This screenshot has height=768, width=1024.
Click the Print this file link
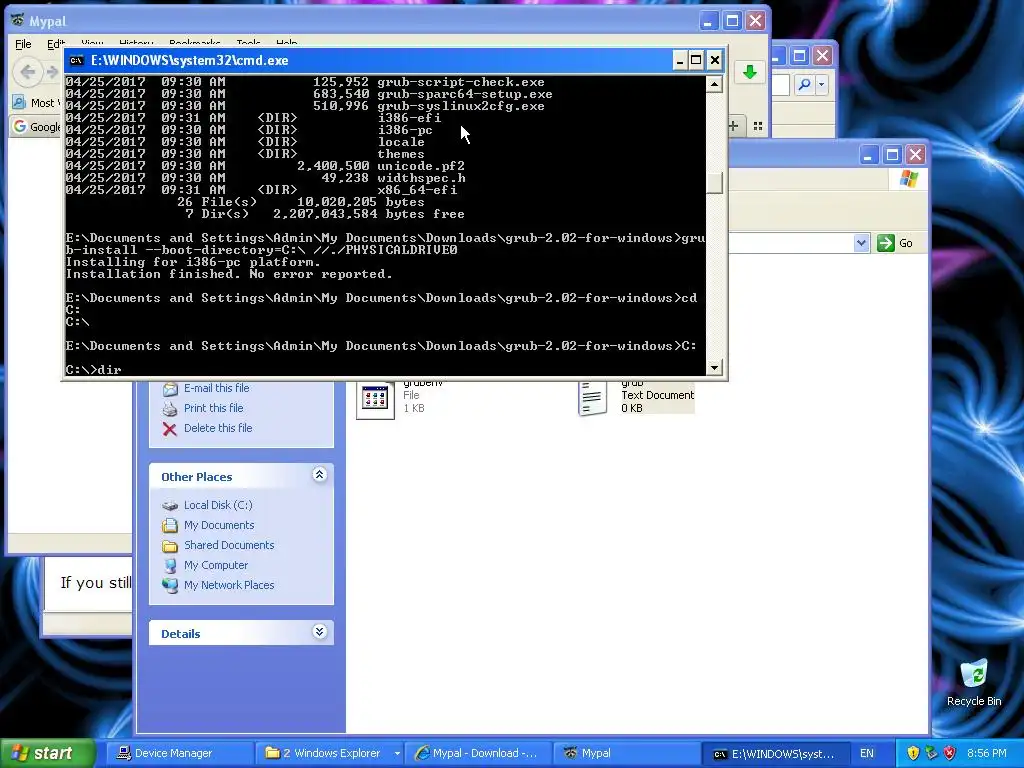[x=214, y=408]
